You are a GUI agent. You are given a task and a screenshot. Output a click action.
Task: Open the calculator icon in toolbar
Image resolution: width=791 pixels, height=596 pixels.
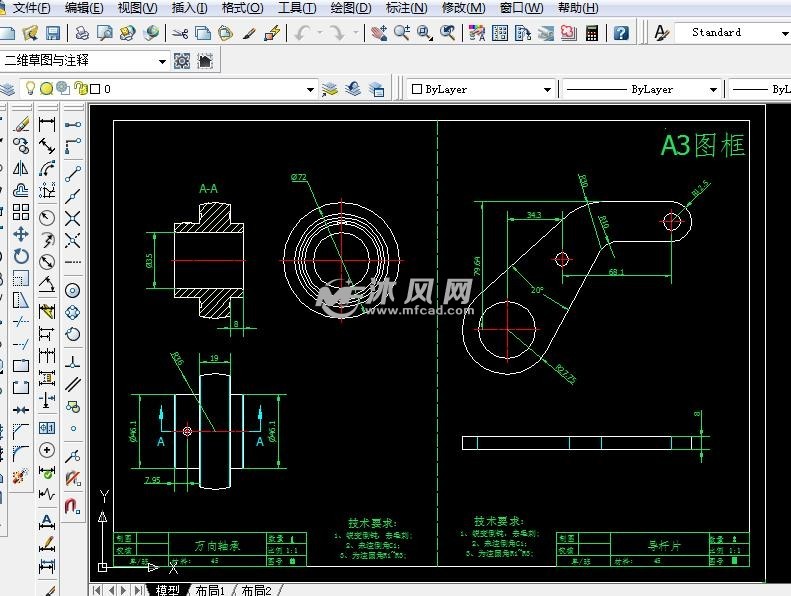point(593,33)
